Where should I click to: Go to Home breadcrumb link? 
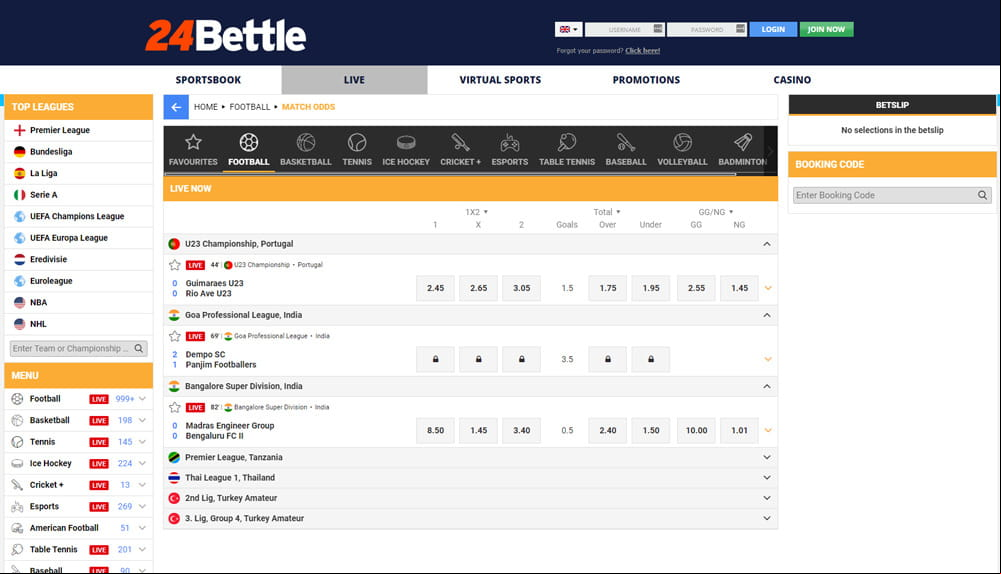click(206, 107)
